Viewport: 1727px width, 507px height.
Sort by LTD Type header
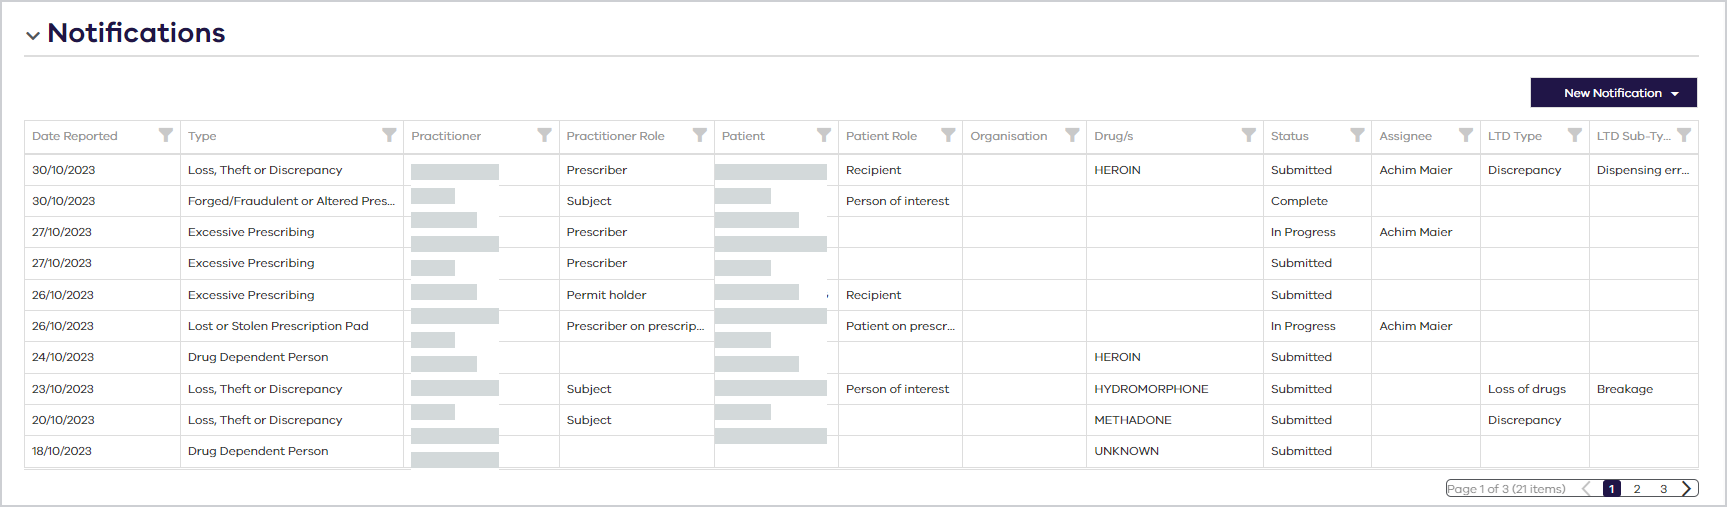1515,136
